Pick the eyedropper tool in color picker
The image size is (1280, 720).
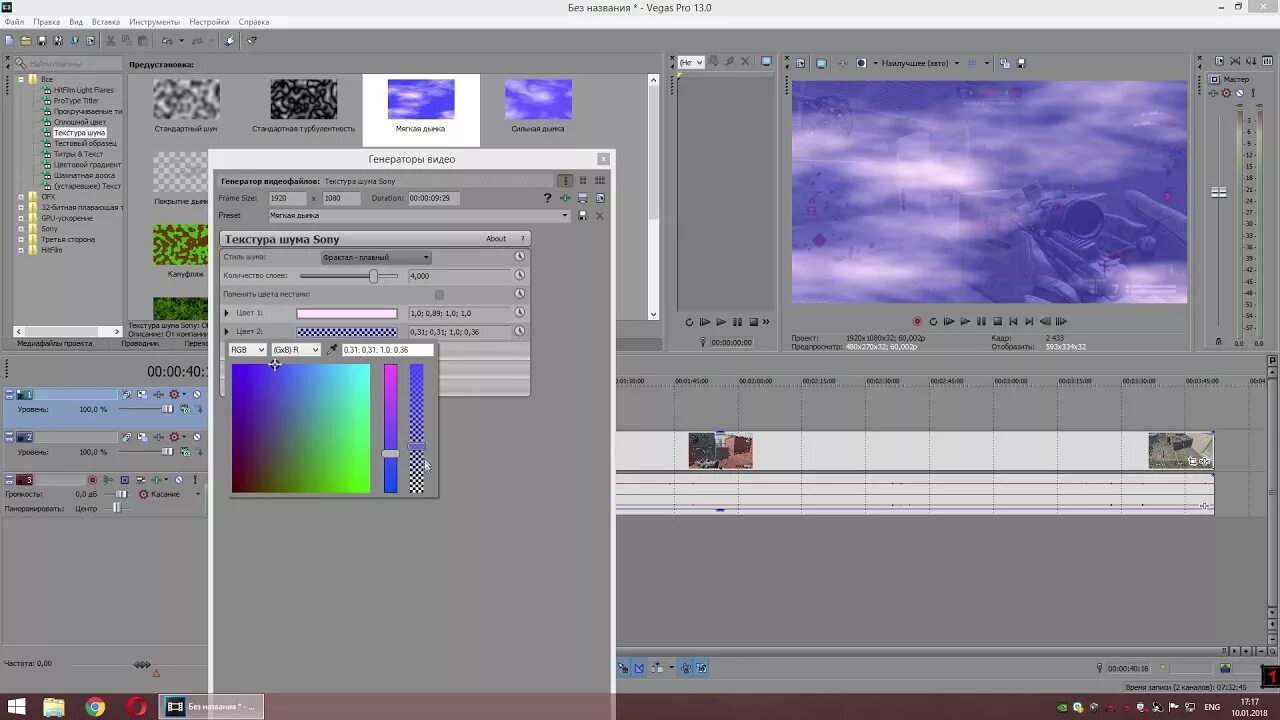tap(332, 350)
